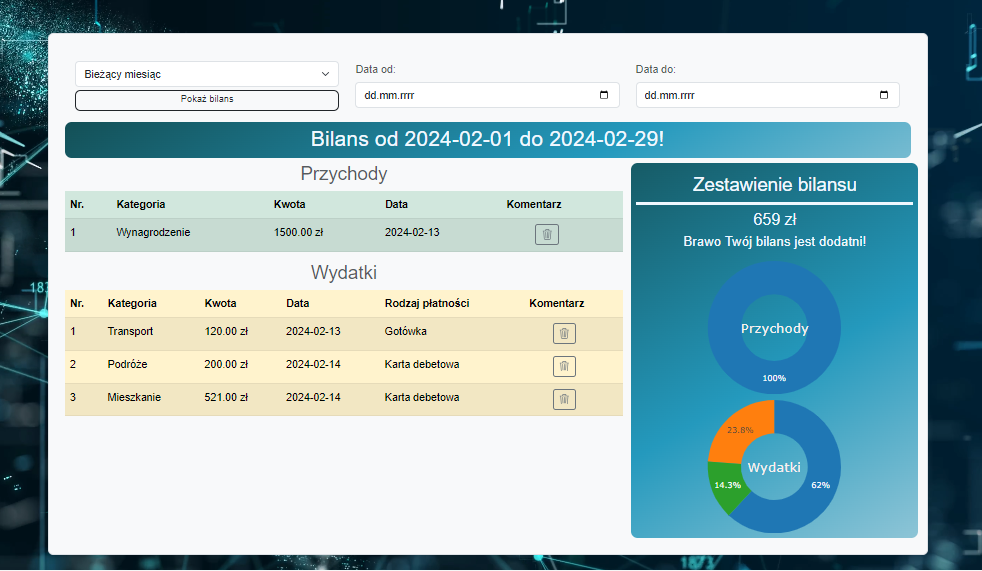Expand the 'Bieżący miesiąc' period dropdown

207,74
